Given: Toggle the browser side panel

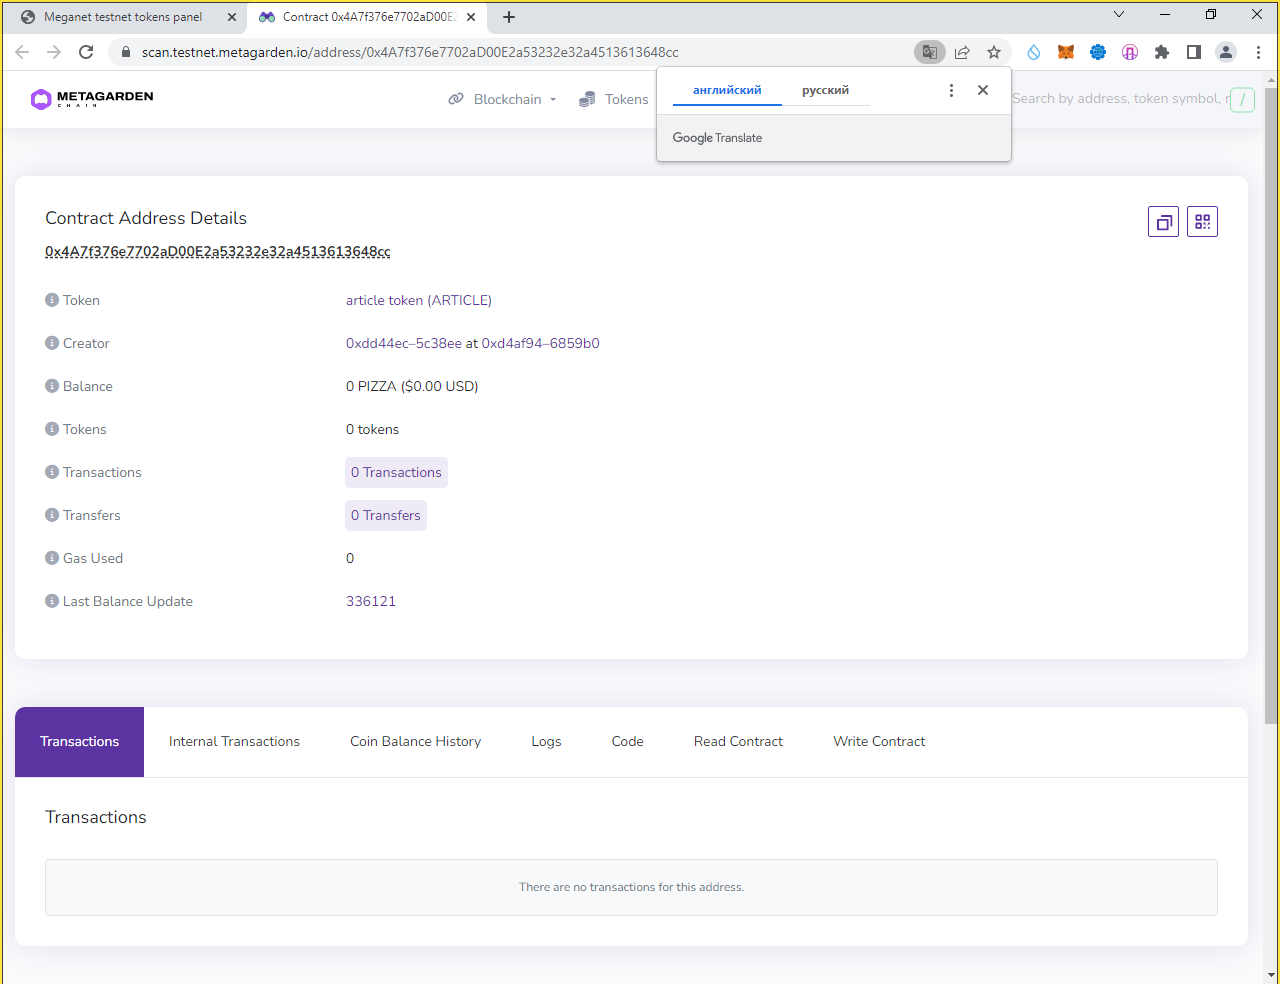Looking at the screenshot, I should [x=1194, y=52].
